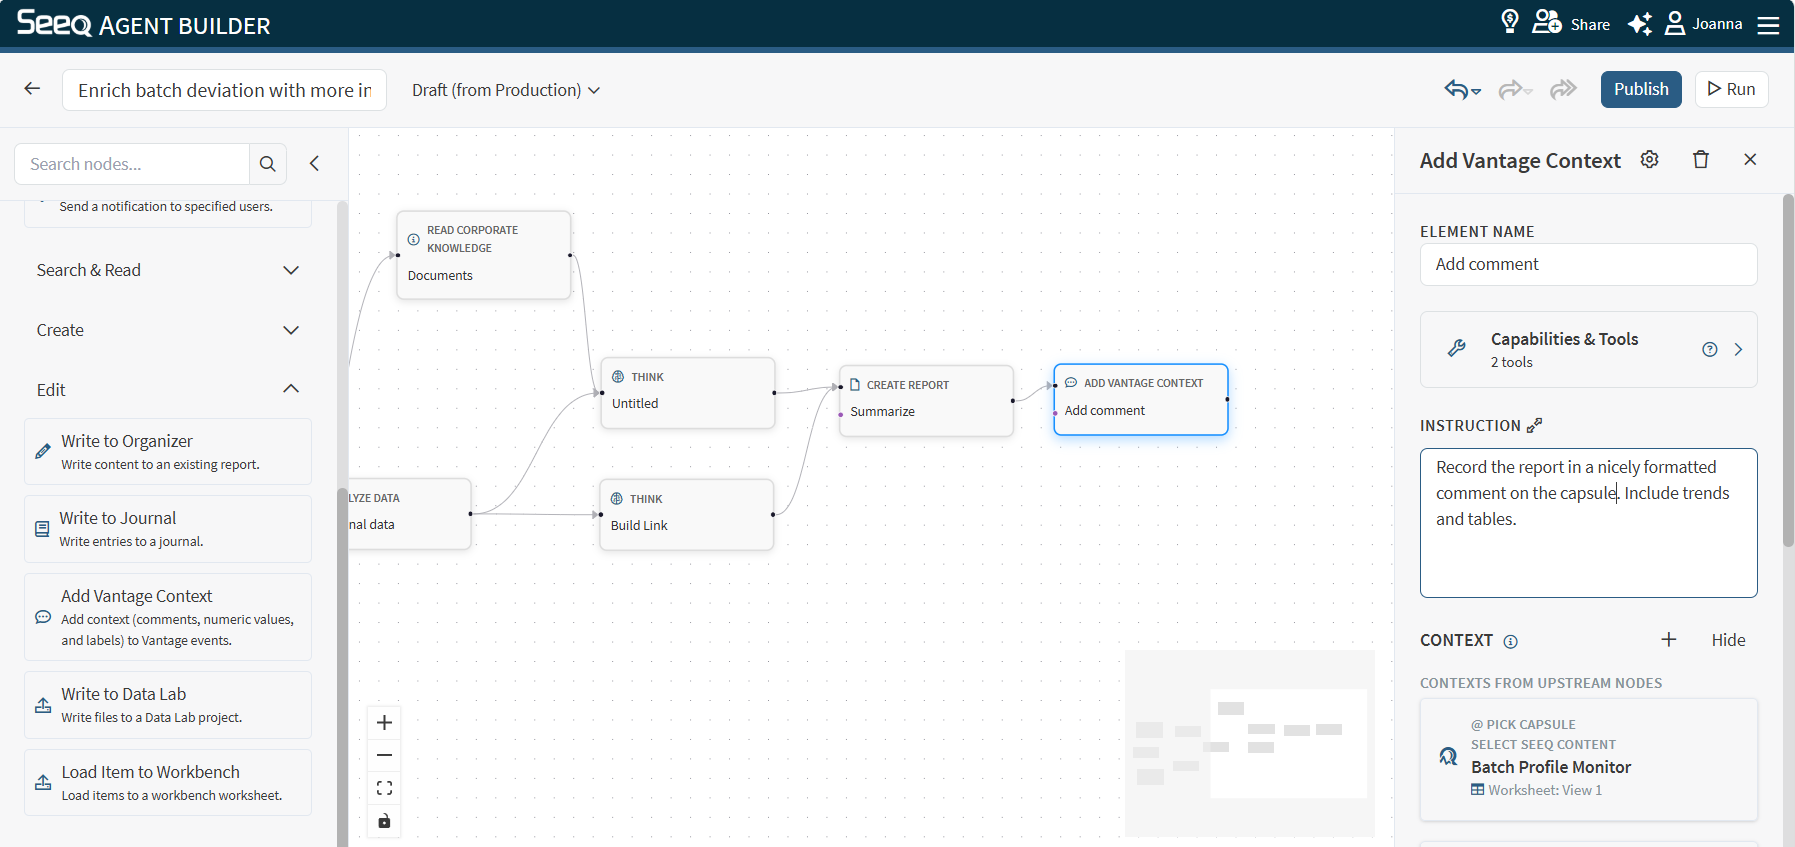Hide the context section

tap(1728, 640)
